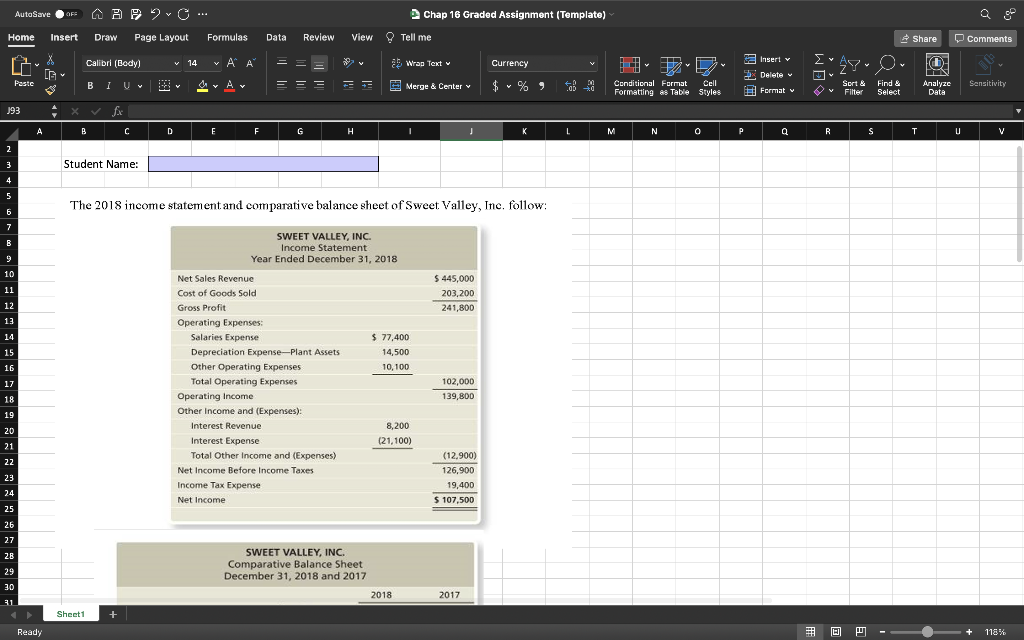This screenshot has width=1024, height=640.
Task: Apply Percent Style format
Action: coord(523,86)
